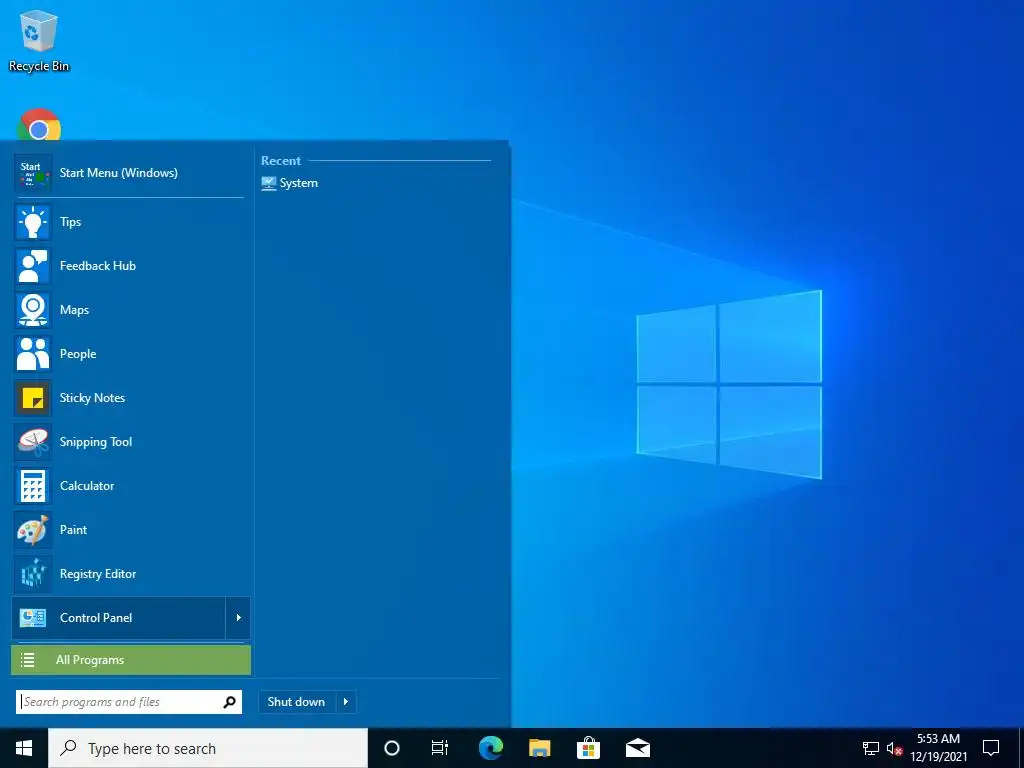Expand Shut down power options arrow
This screenshot has height=768, width=1024.
[x=346, y=702]
